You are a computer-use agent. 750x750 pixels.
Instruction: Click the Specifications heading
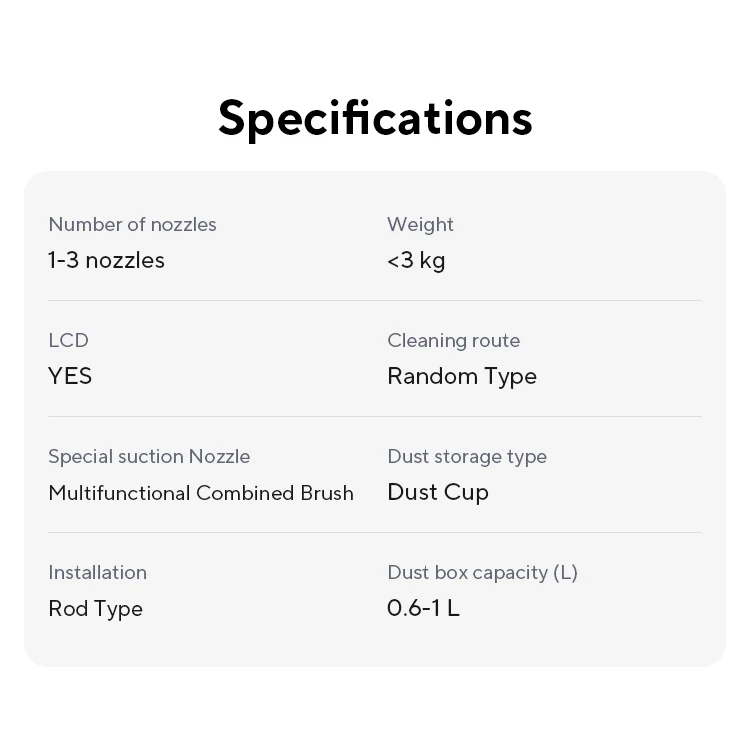(x=375, y=117)
